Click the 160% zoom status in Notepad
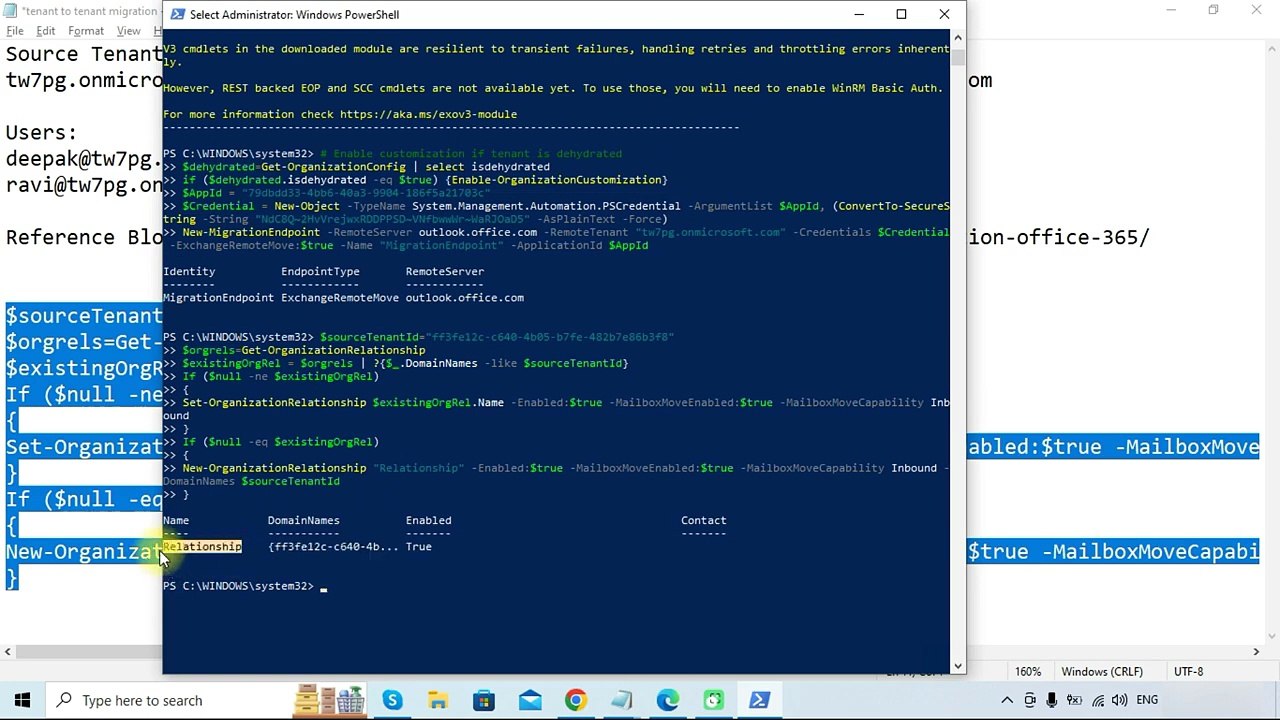Image resolution: width=1280 pixels, height=720 pixels. tap(1028, 672)
